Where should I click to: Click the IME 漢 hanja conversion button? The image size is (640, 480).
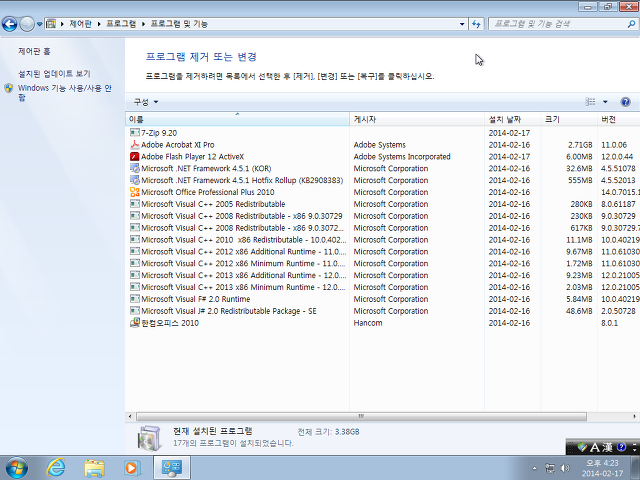(607, 447)
